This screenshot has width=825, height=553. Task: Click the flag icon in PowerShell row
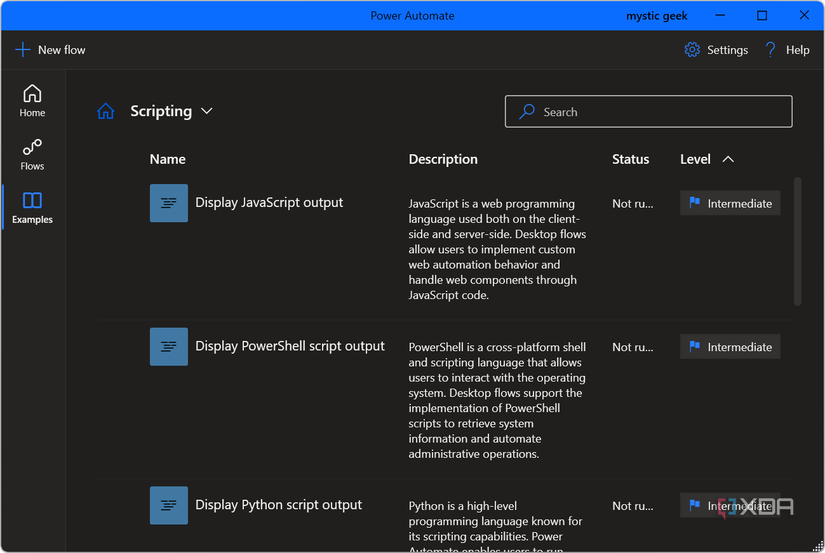tap(695, 346)
